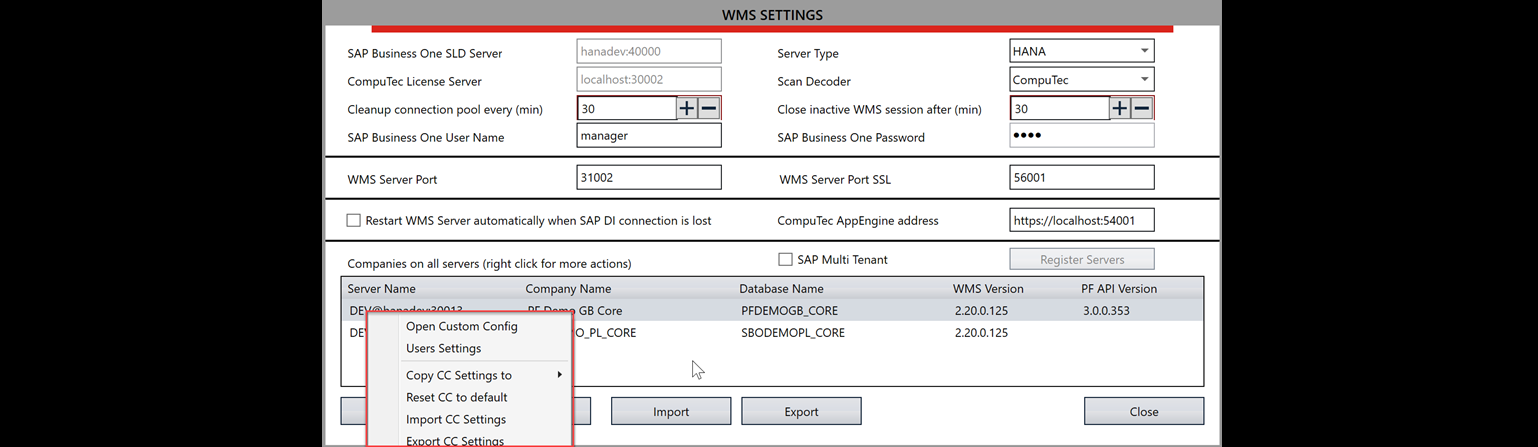Sort by Server Name column header
The image size is (1538, 447).
[382, 288]
